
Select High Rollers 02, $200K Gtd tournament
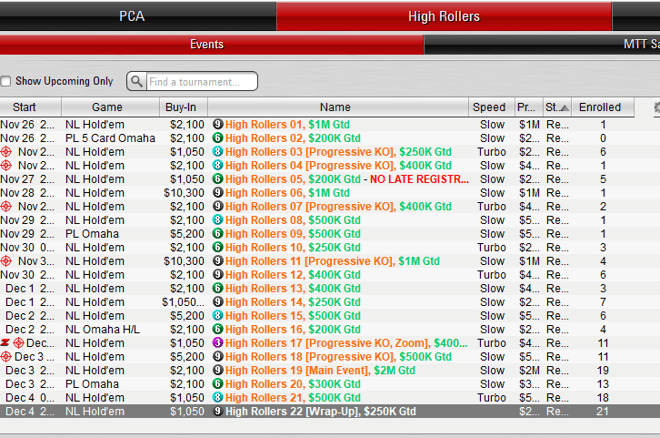click(293, 138)
